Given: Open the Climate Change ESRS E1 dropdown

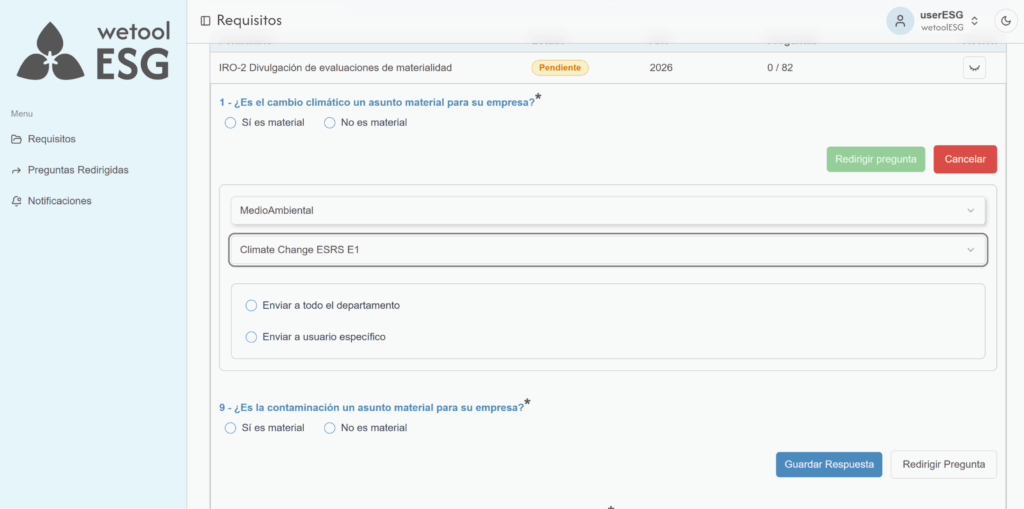Looking at the screenshot, I should point(607,250).
